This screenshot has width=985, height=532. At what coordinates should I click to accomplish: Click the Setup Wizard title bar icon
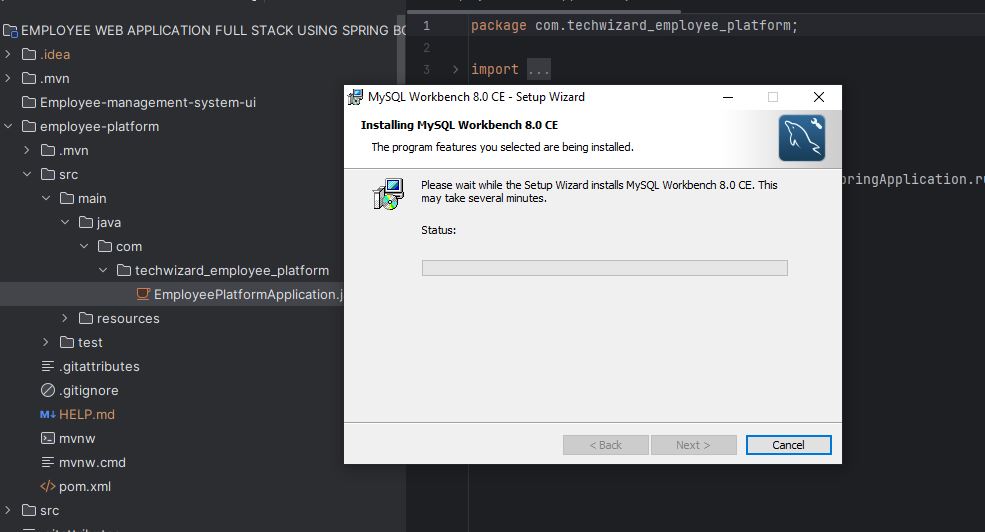click(x=355, y=97)
